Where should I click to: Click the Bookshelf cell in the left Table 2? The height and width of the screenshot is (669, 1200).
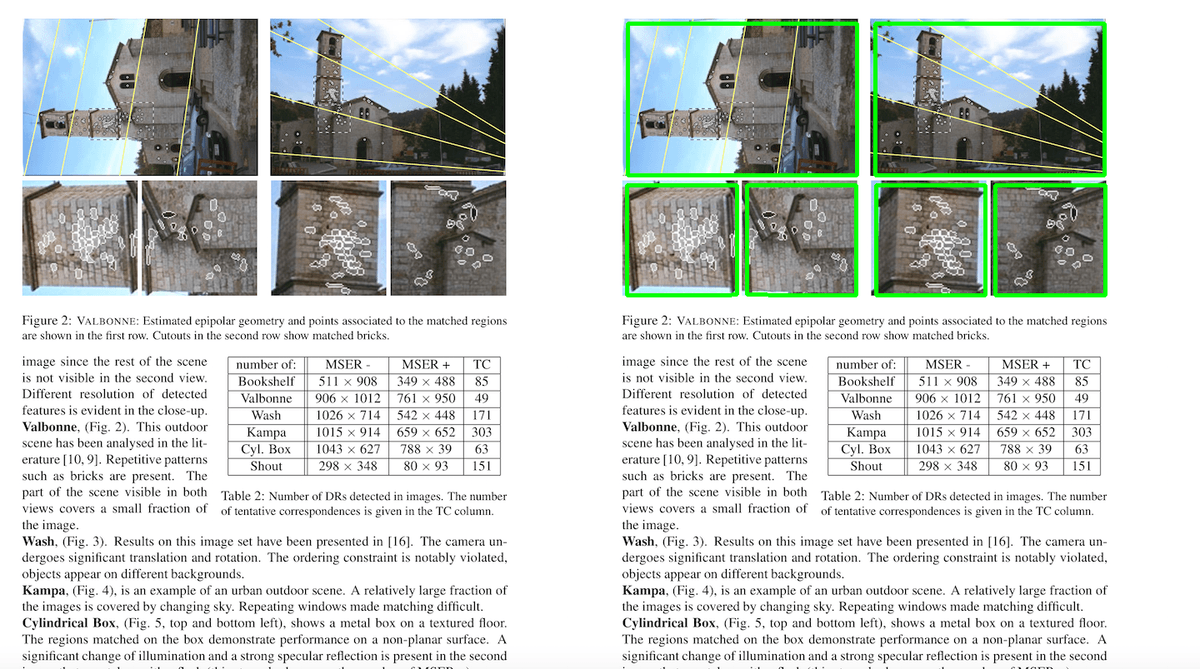tap(265, 380)
